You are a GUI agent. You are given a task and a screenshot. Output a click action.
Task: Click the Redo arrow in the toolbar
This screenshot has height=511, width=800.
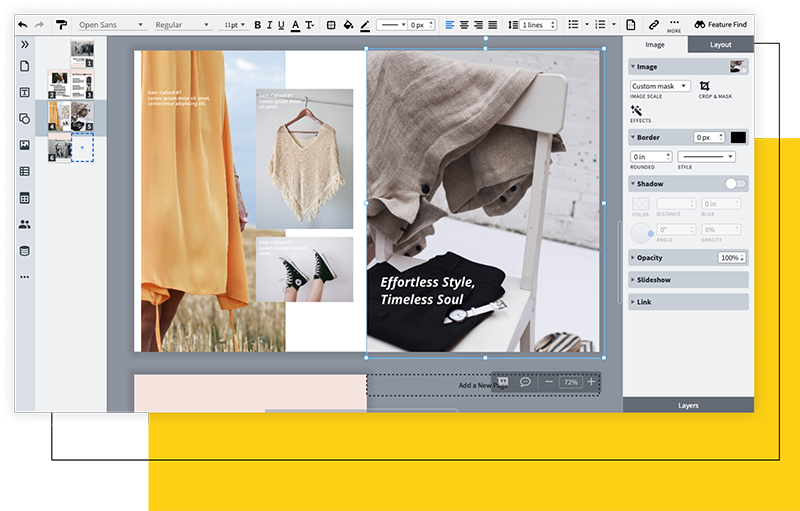pos(39,24)
